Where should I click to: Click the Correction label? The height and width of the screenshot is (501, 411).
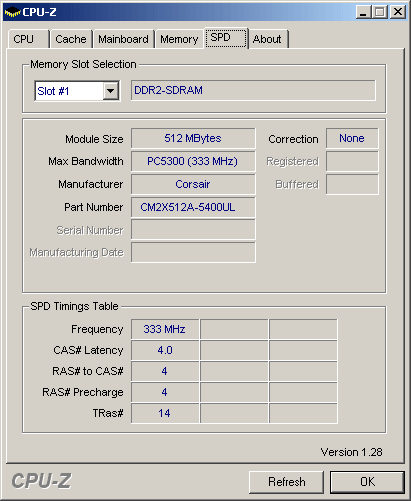point(293,139)
